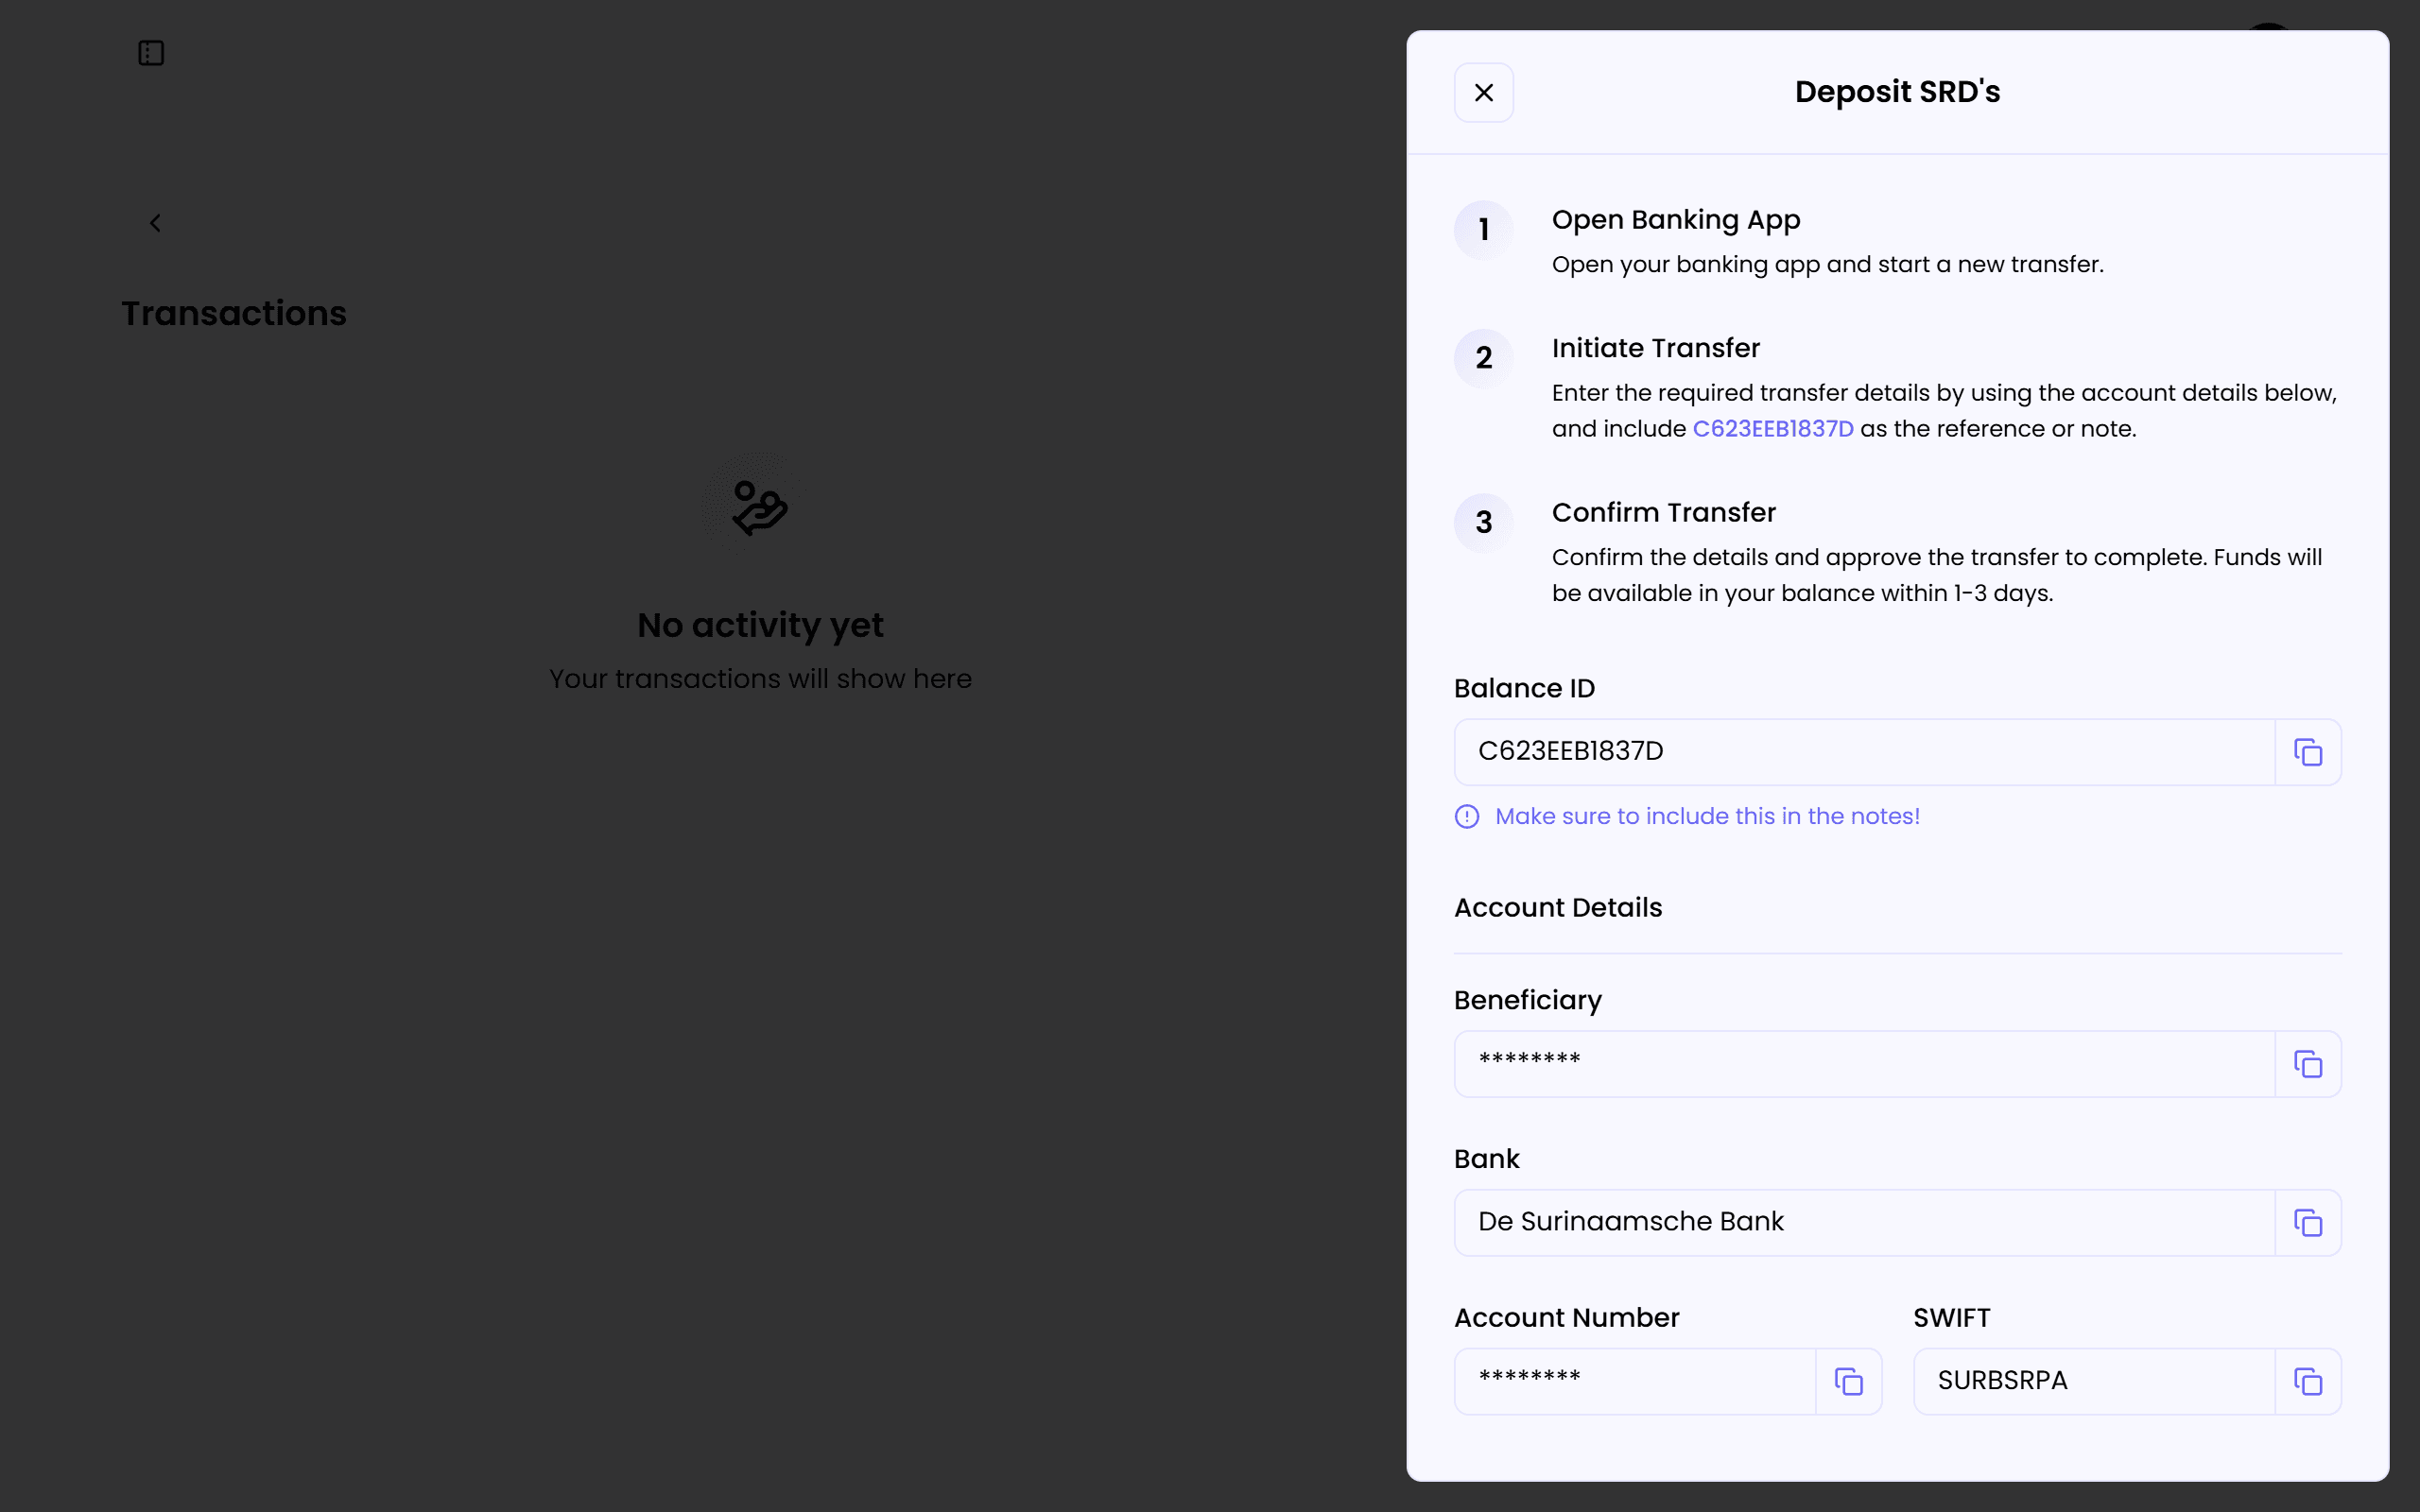Click step 2 Initiate Transfer heading

coord(1655,347)
